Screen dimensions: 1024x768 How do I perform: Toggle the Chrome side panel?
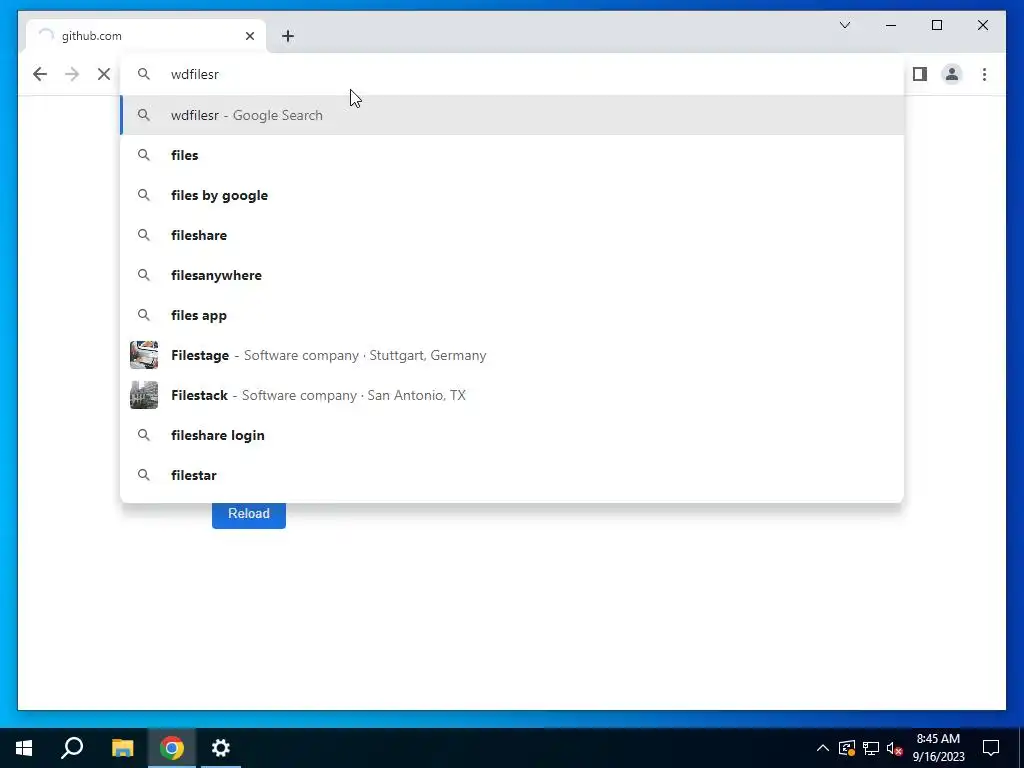920,74
